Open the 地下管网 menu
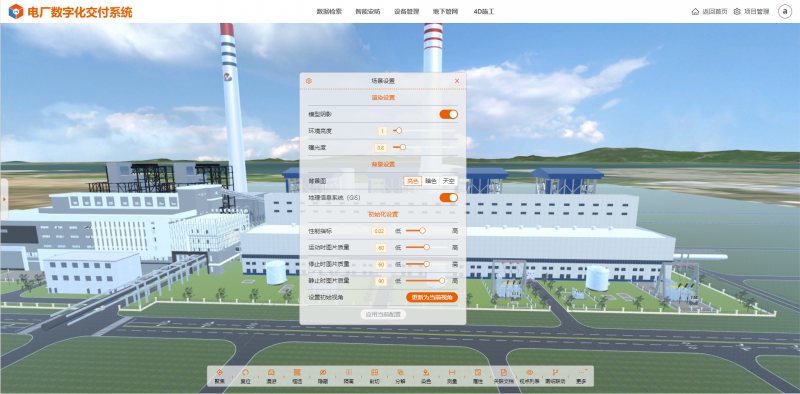The height and width of the screenshot is (394, 800). click(x=445, y=11)
